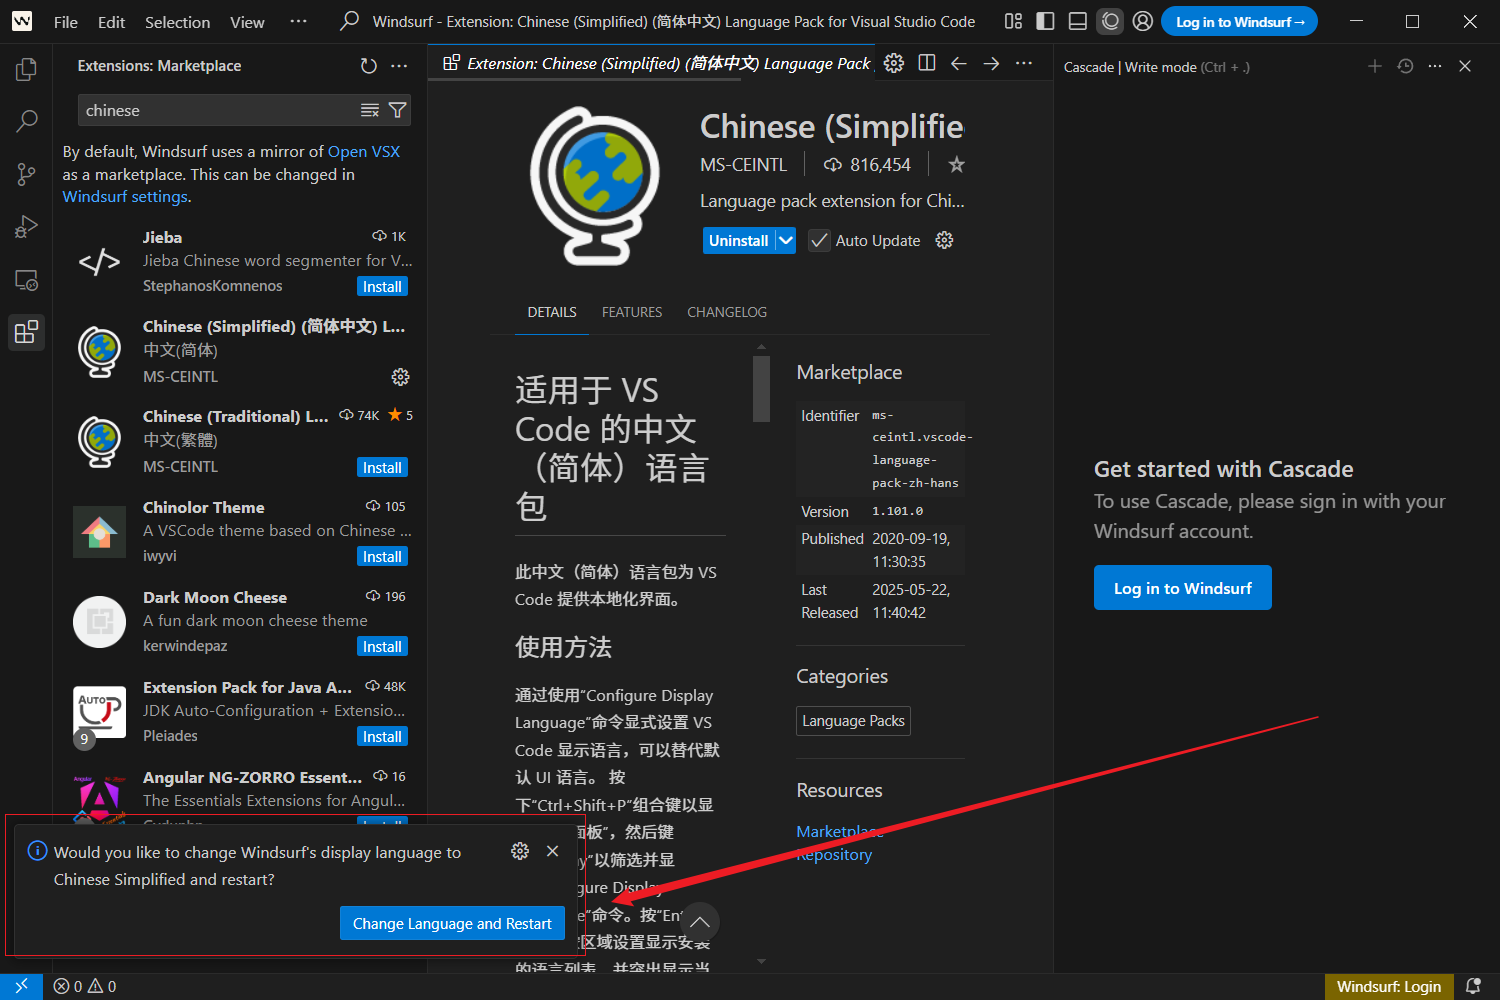Screen dimensions: 1500x1000
Task: Uncheck the Auto Update checkbox
Action: point(819,240)
